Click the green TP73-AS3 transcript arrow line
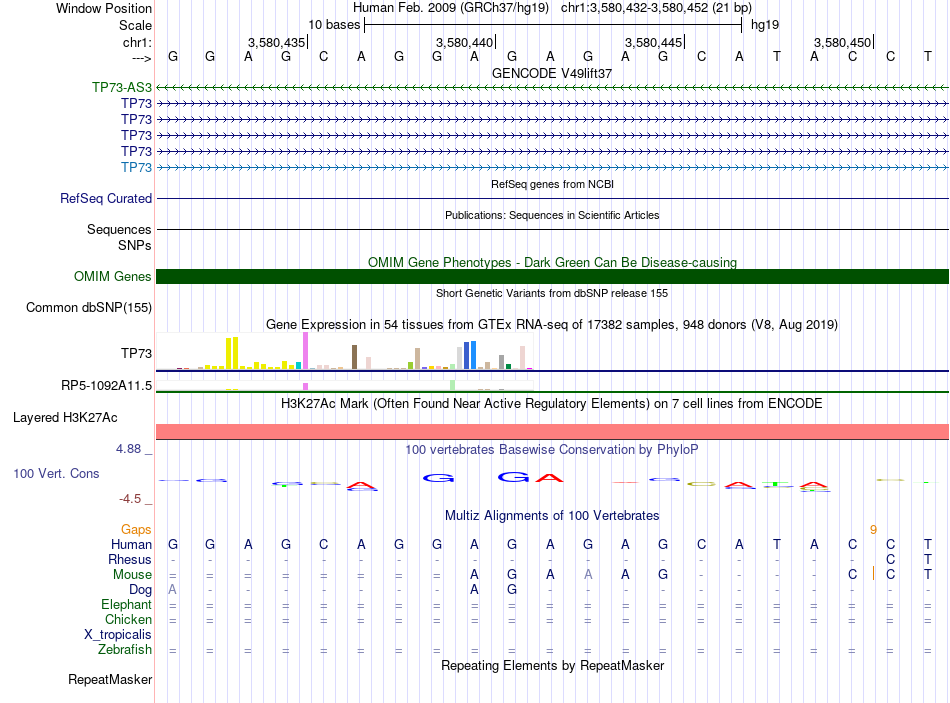Screen dimensions: 950x703 (x=552, y=88)
